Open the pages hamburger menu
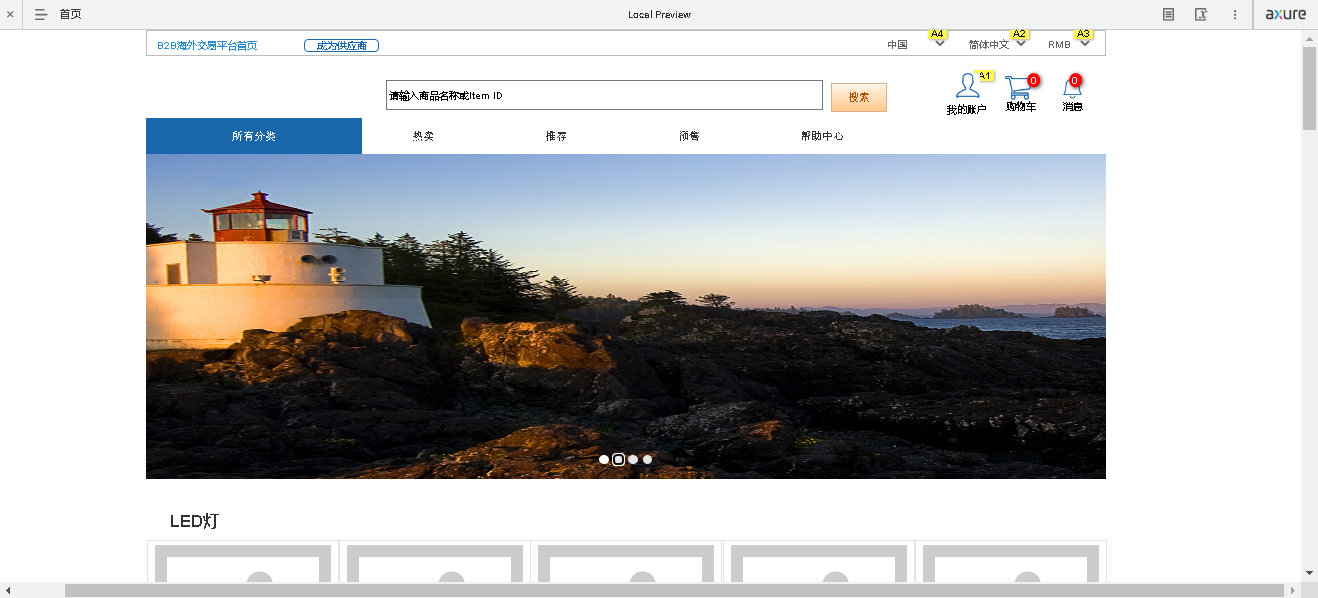1318x598 pixels. pos(41,14)
